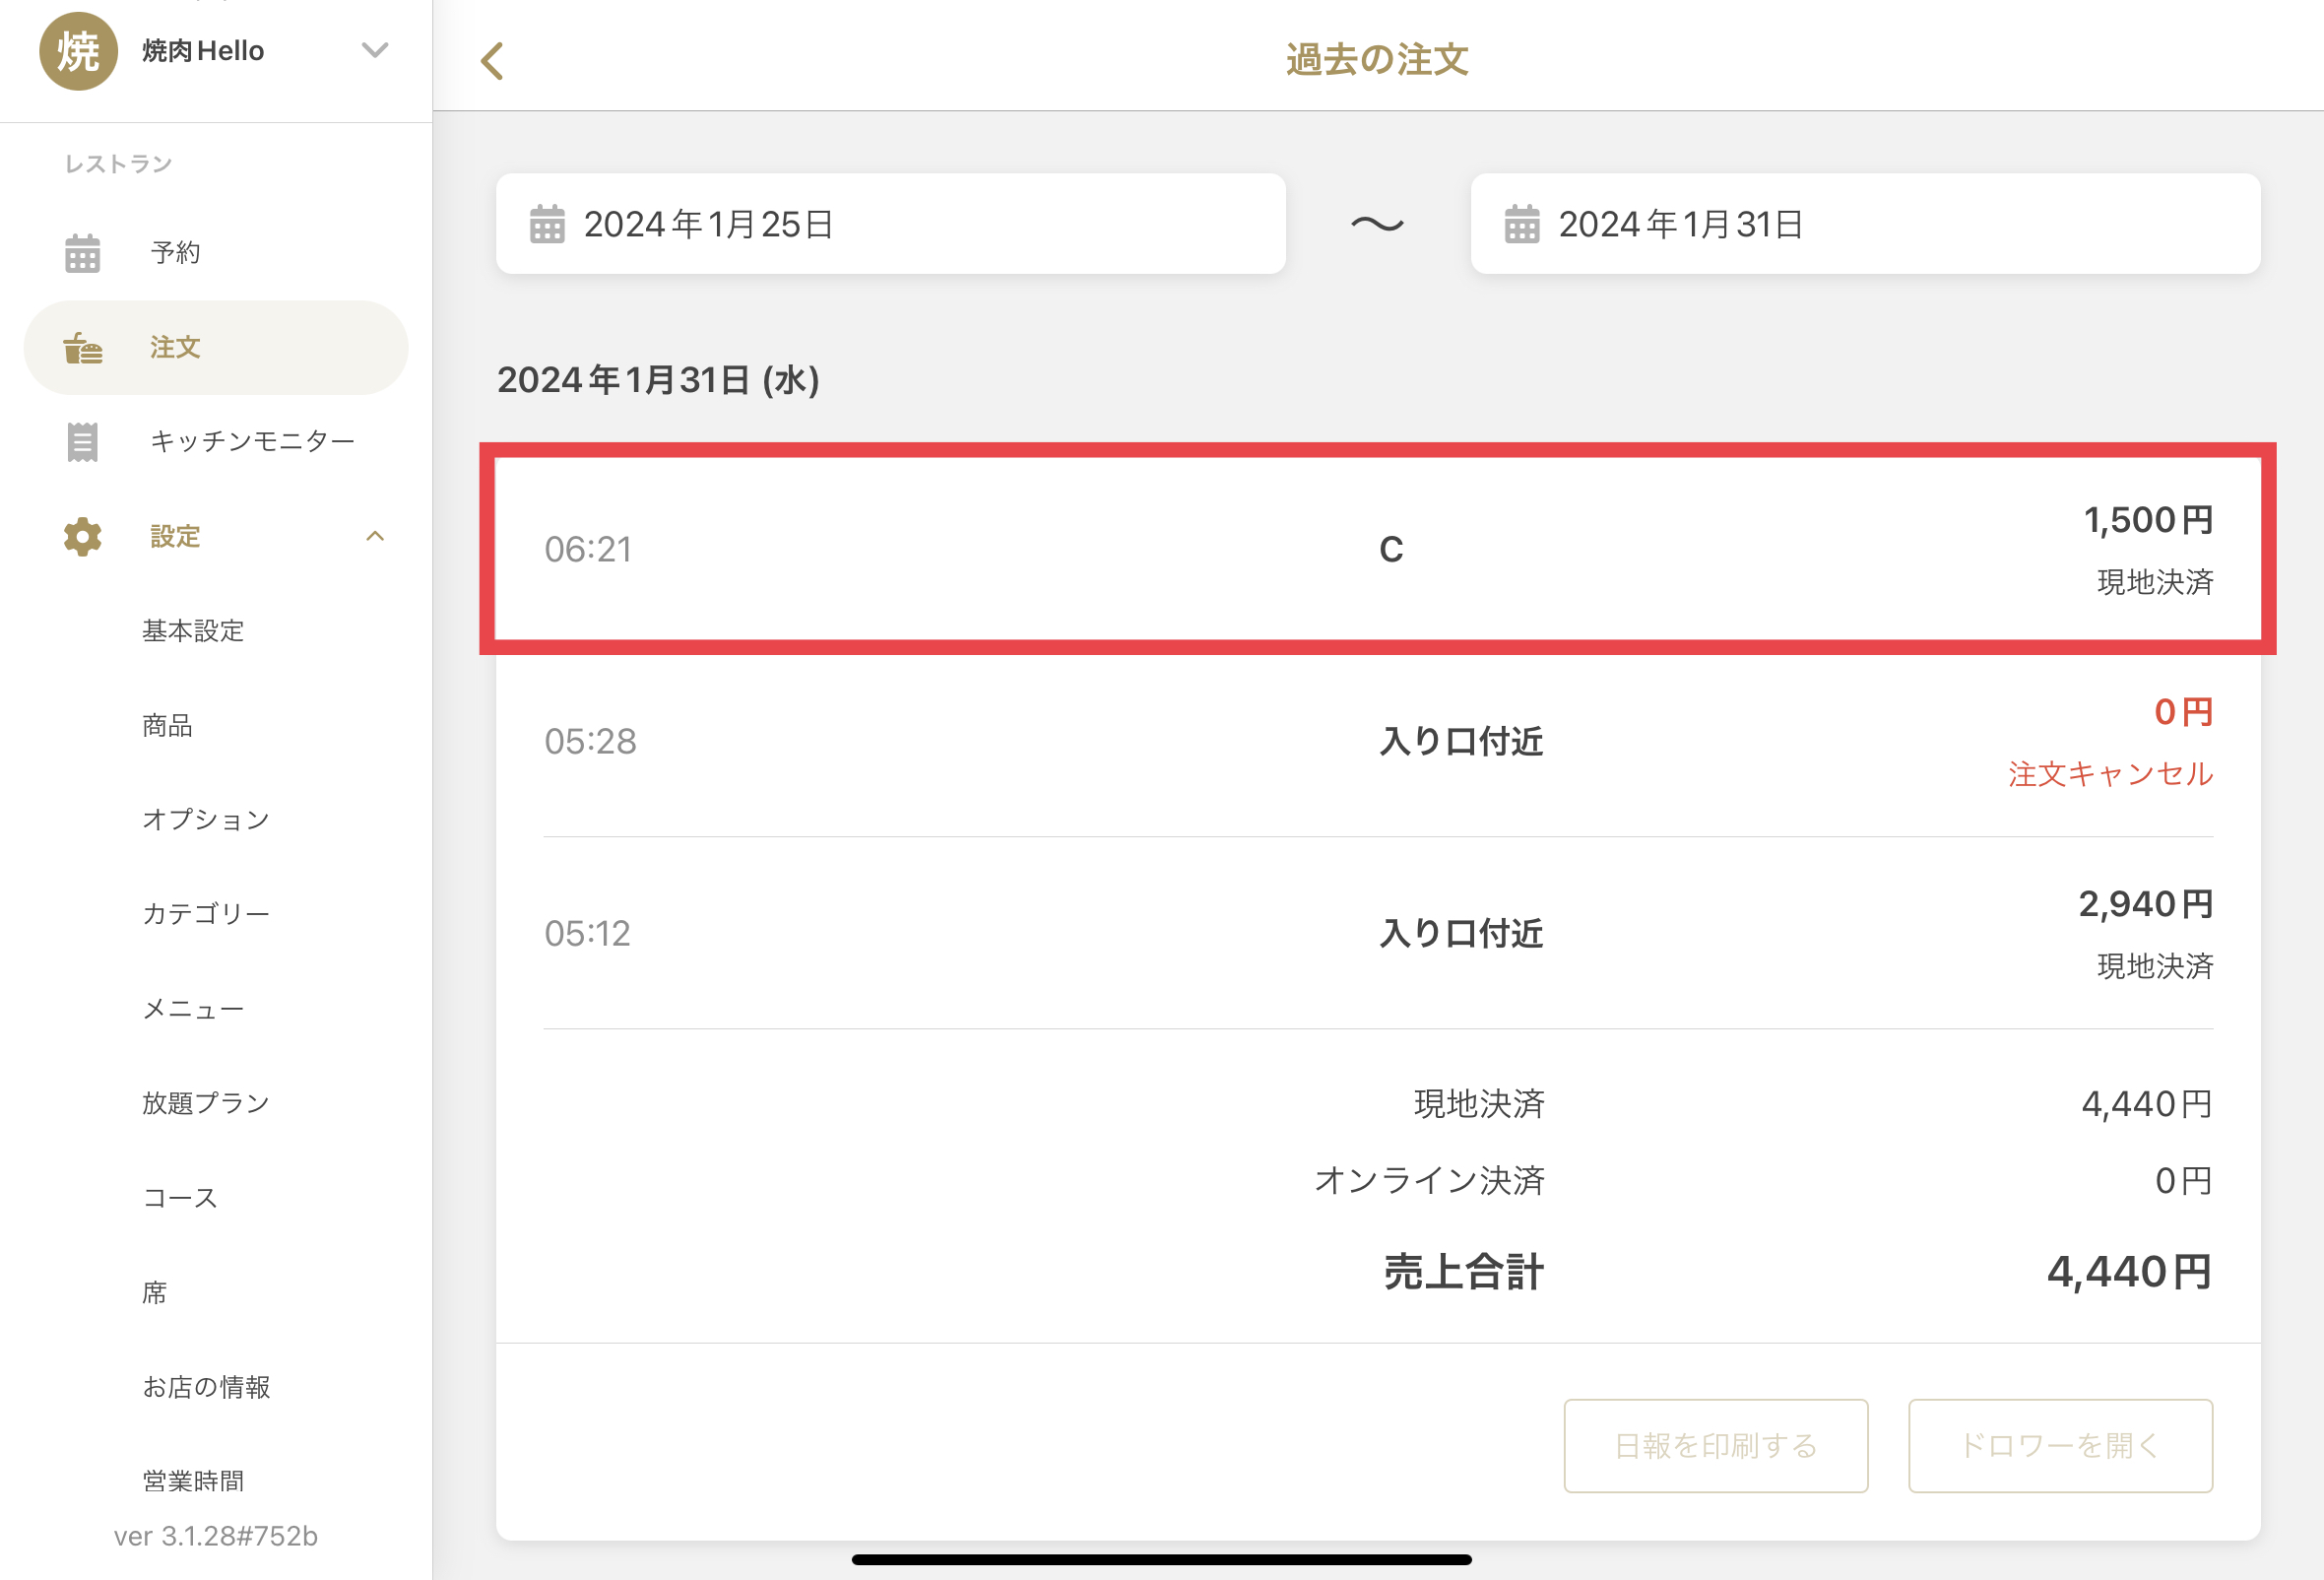This screenshot has height=1580, width=2324.
Task: Click the 焼 restaurant logo avatar
Action: (x=78, y=51)
